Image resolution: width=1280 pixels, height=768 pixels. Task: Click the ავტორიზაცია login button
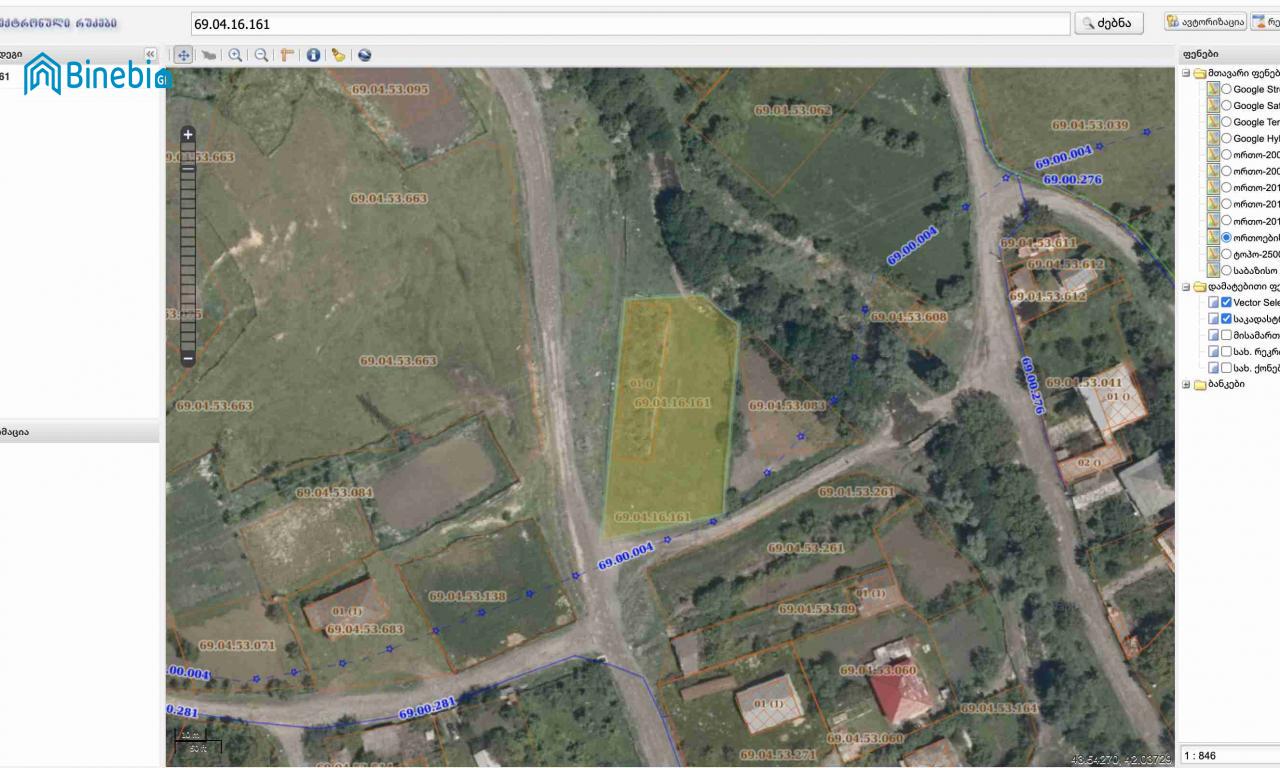coord(1205,22)
